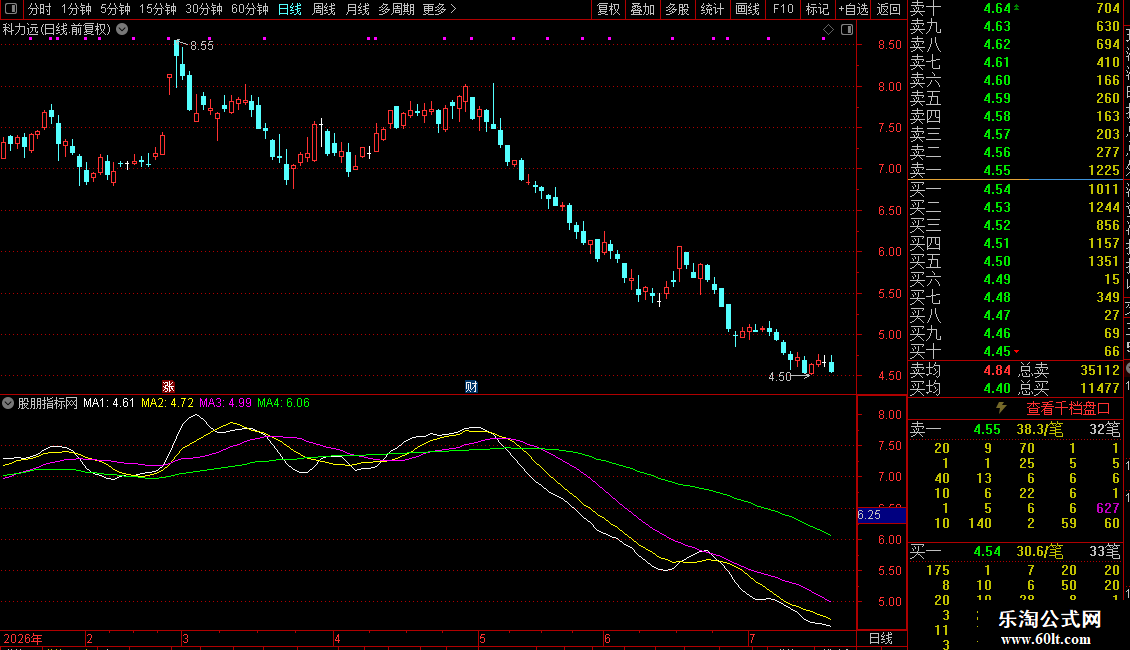This screenshot has height=650, width=1130.
Task: Click the 卖五 4.59 order row
Action: tap(1015, 99)
